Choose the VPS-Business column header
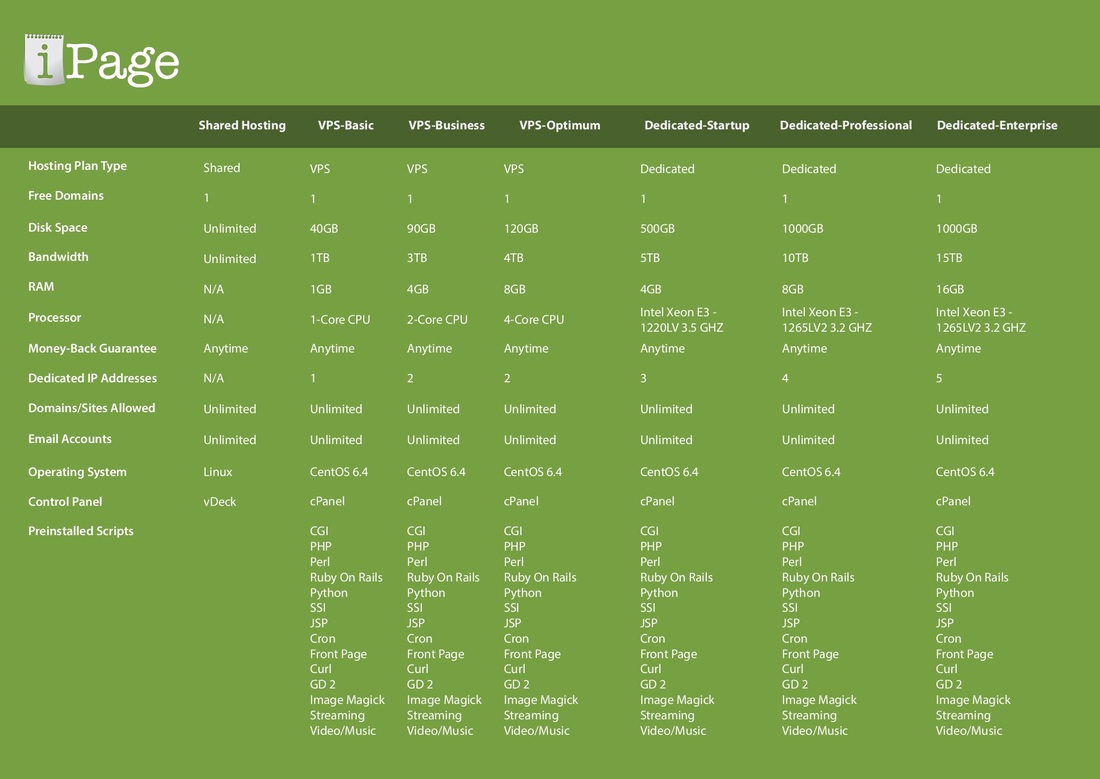Image resolution: width=1100 pixels, height=779 pixels. coord(446,126)
